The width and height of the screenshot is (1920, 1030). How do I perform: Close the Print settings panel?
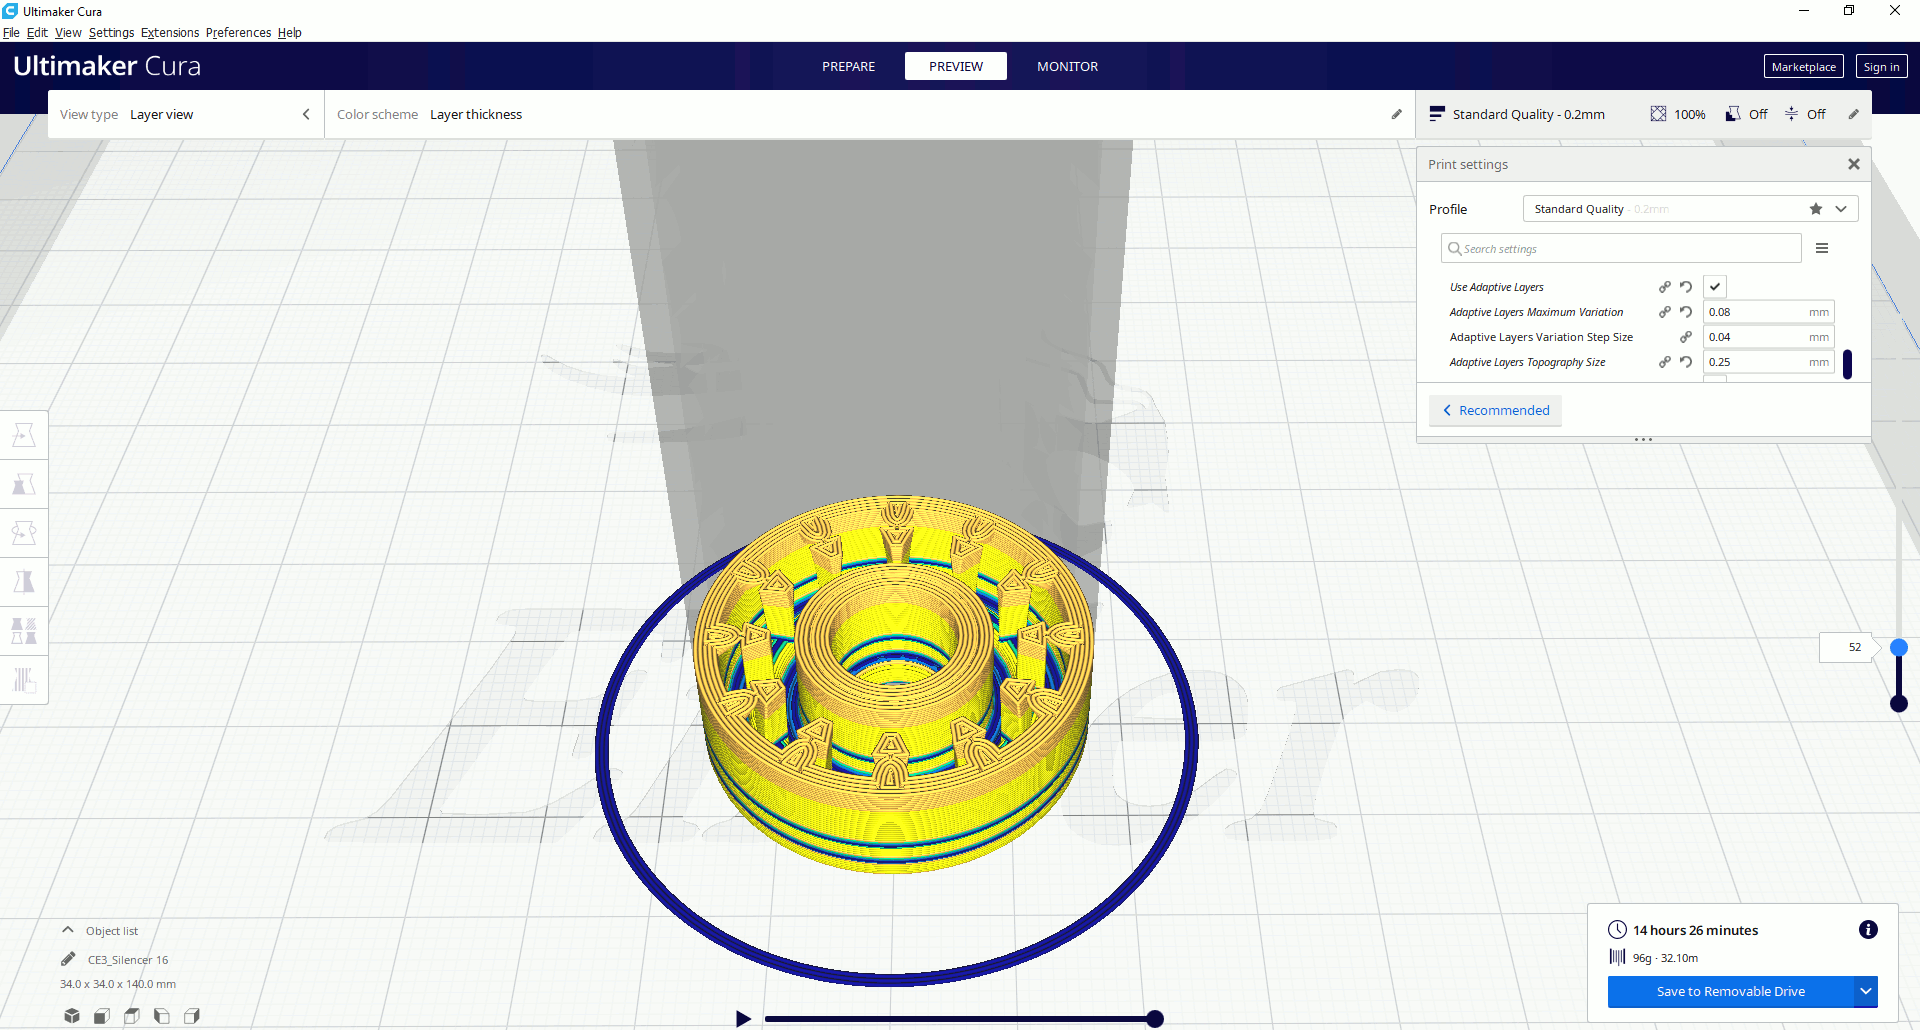pyautogui.click(x=1854, y=164)
